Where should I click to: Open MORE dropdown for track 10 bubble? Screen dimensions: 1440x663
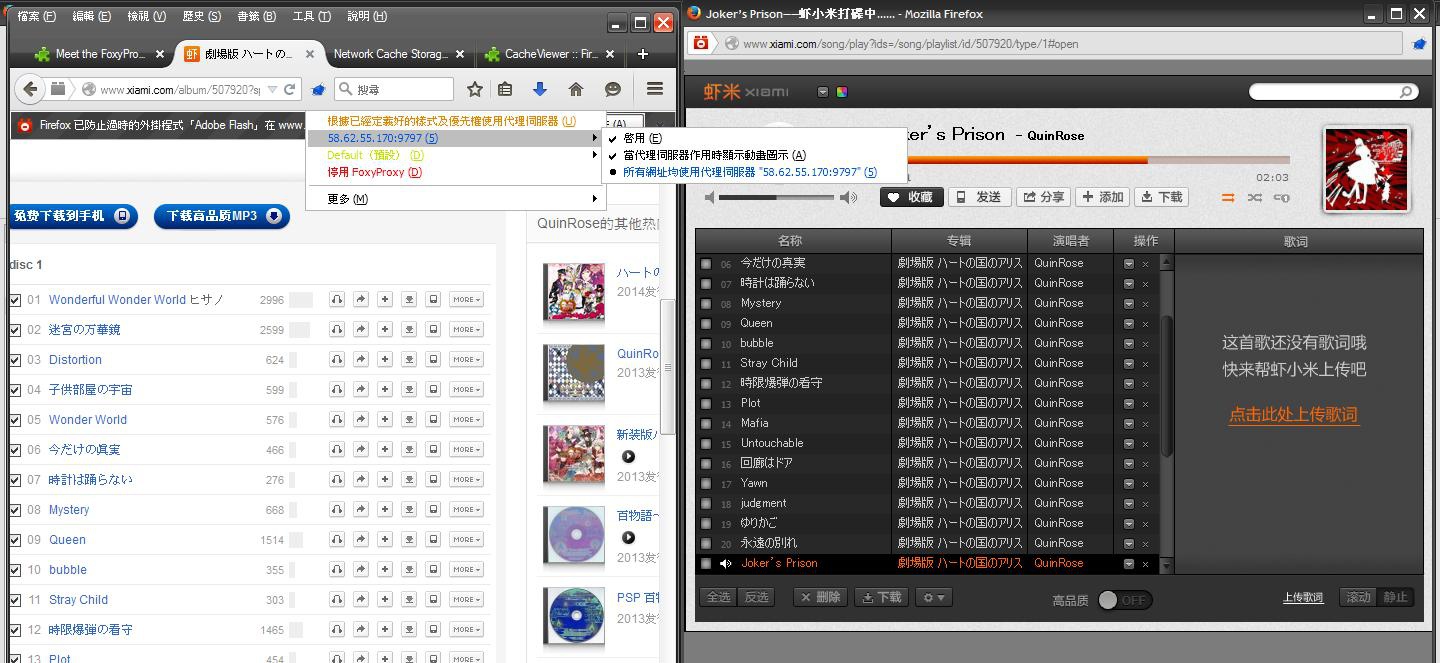point(466,569)
